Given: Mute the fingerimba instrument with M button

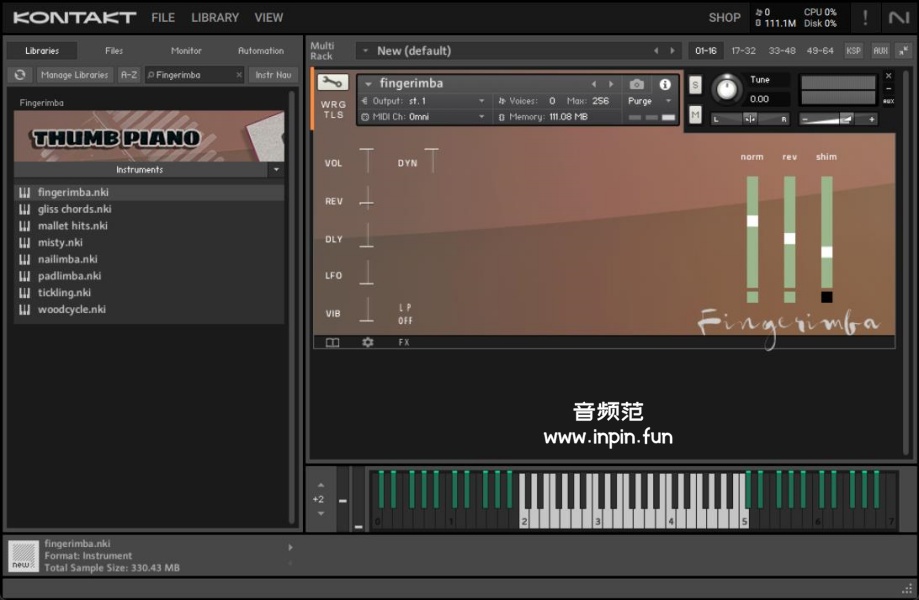Looking at the screenshot, I should 695,115.
